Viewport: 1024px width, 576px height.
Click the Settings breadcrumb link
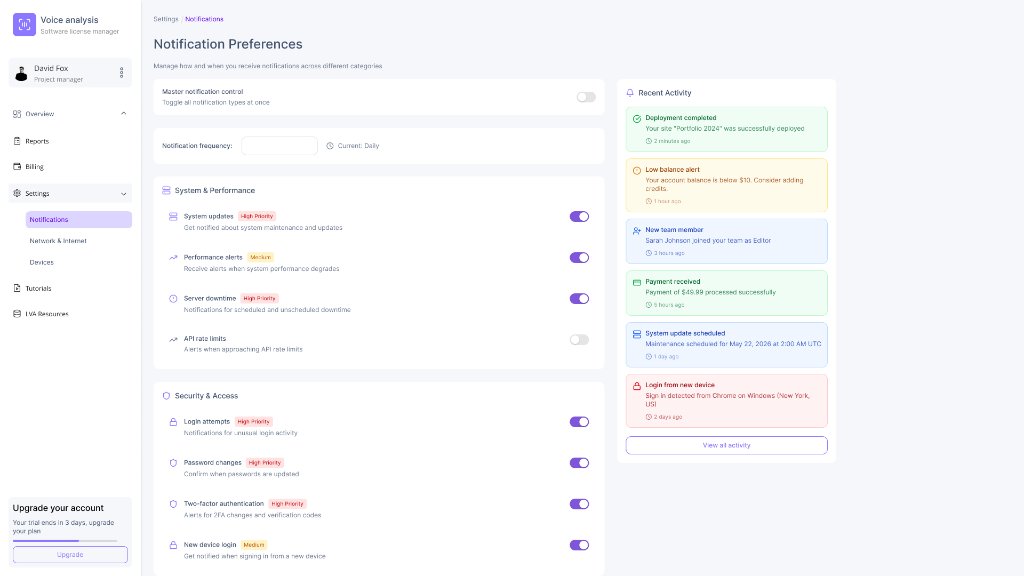(x=166, y=19)
